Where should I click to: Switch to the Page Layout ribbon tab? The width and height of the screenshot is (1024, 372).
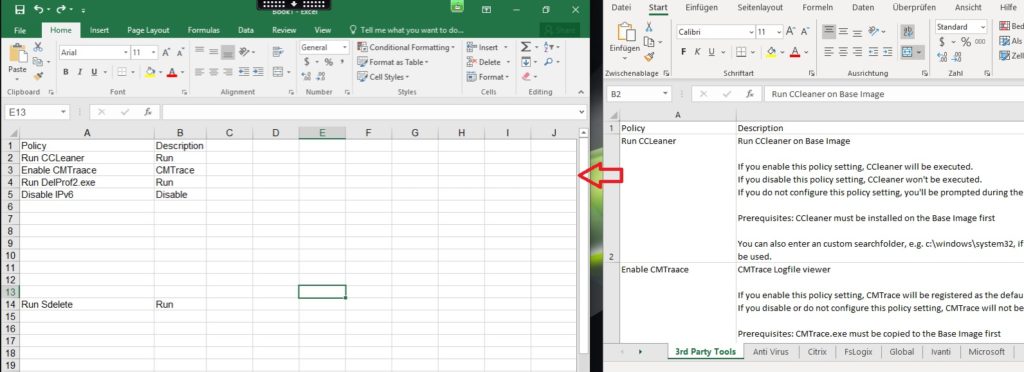tap(148, 30)
